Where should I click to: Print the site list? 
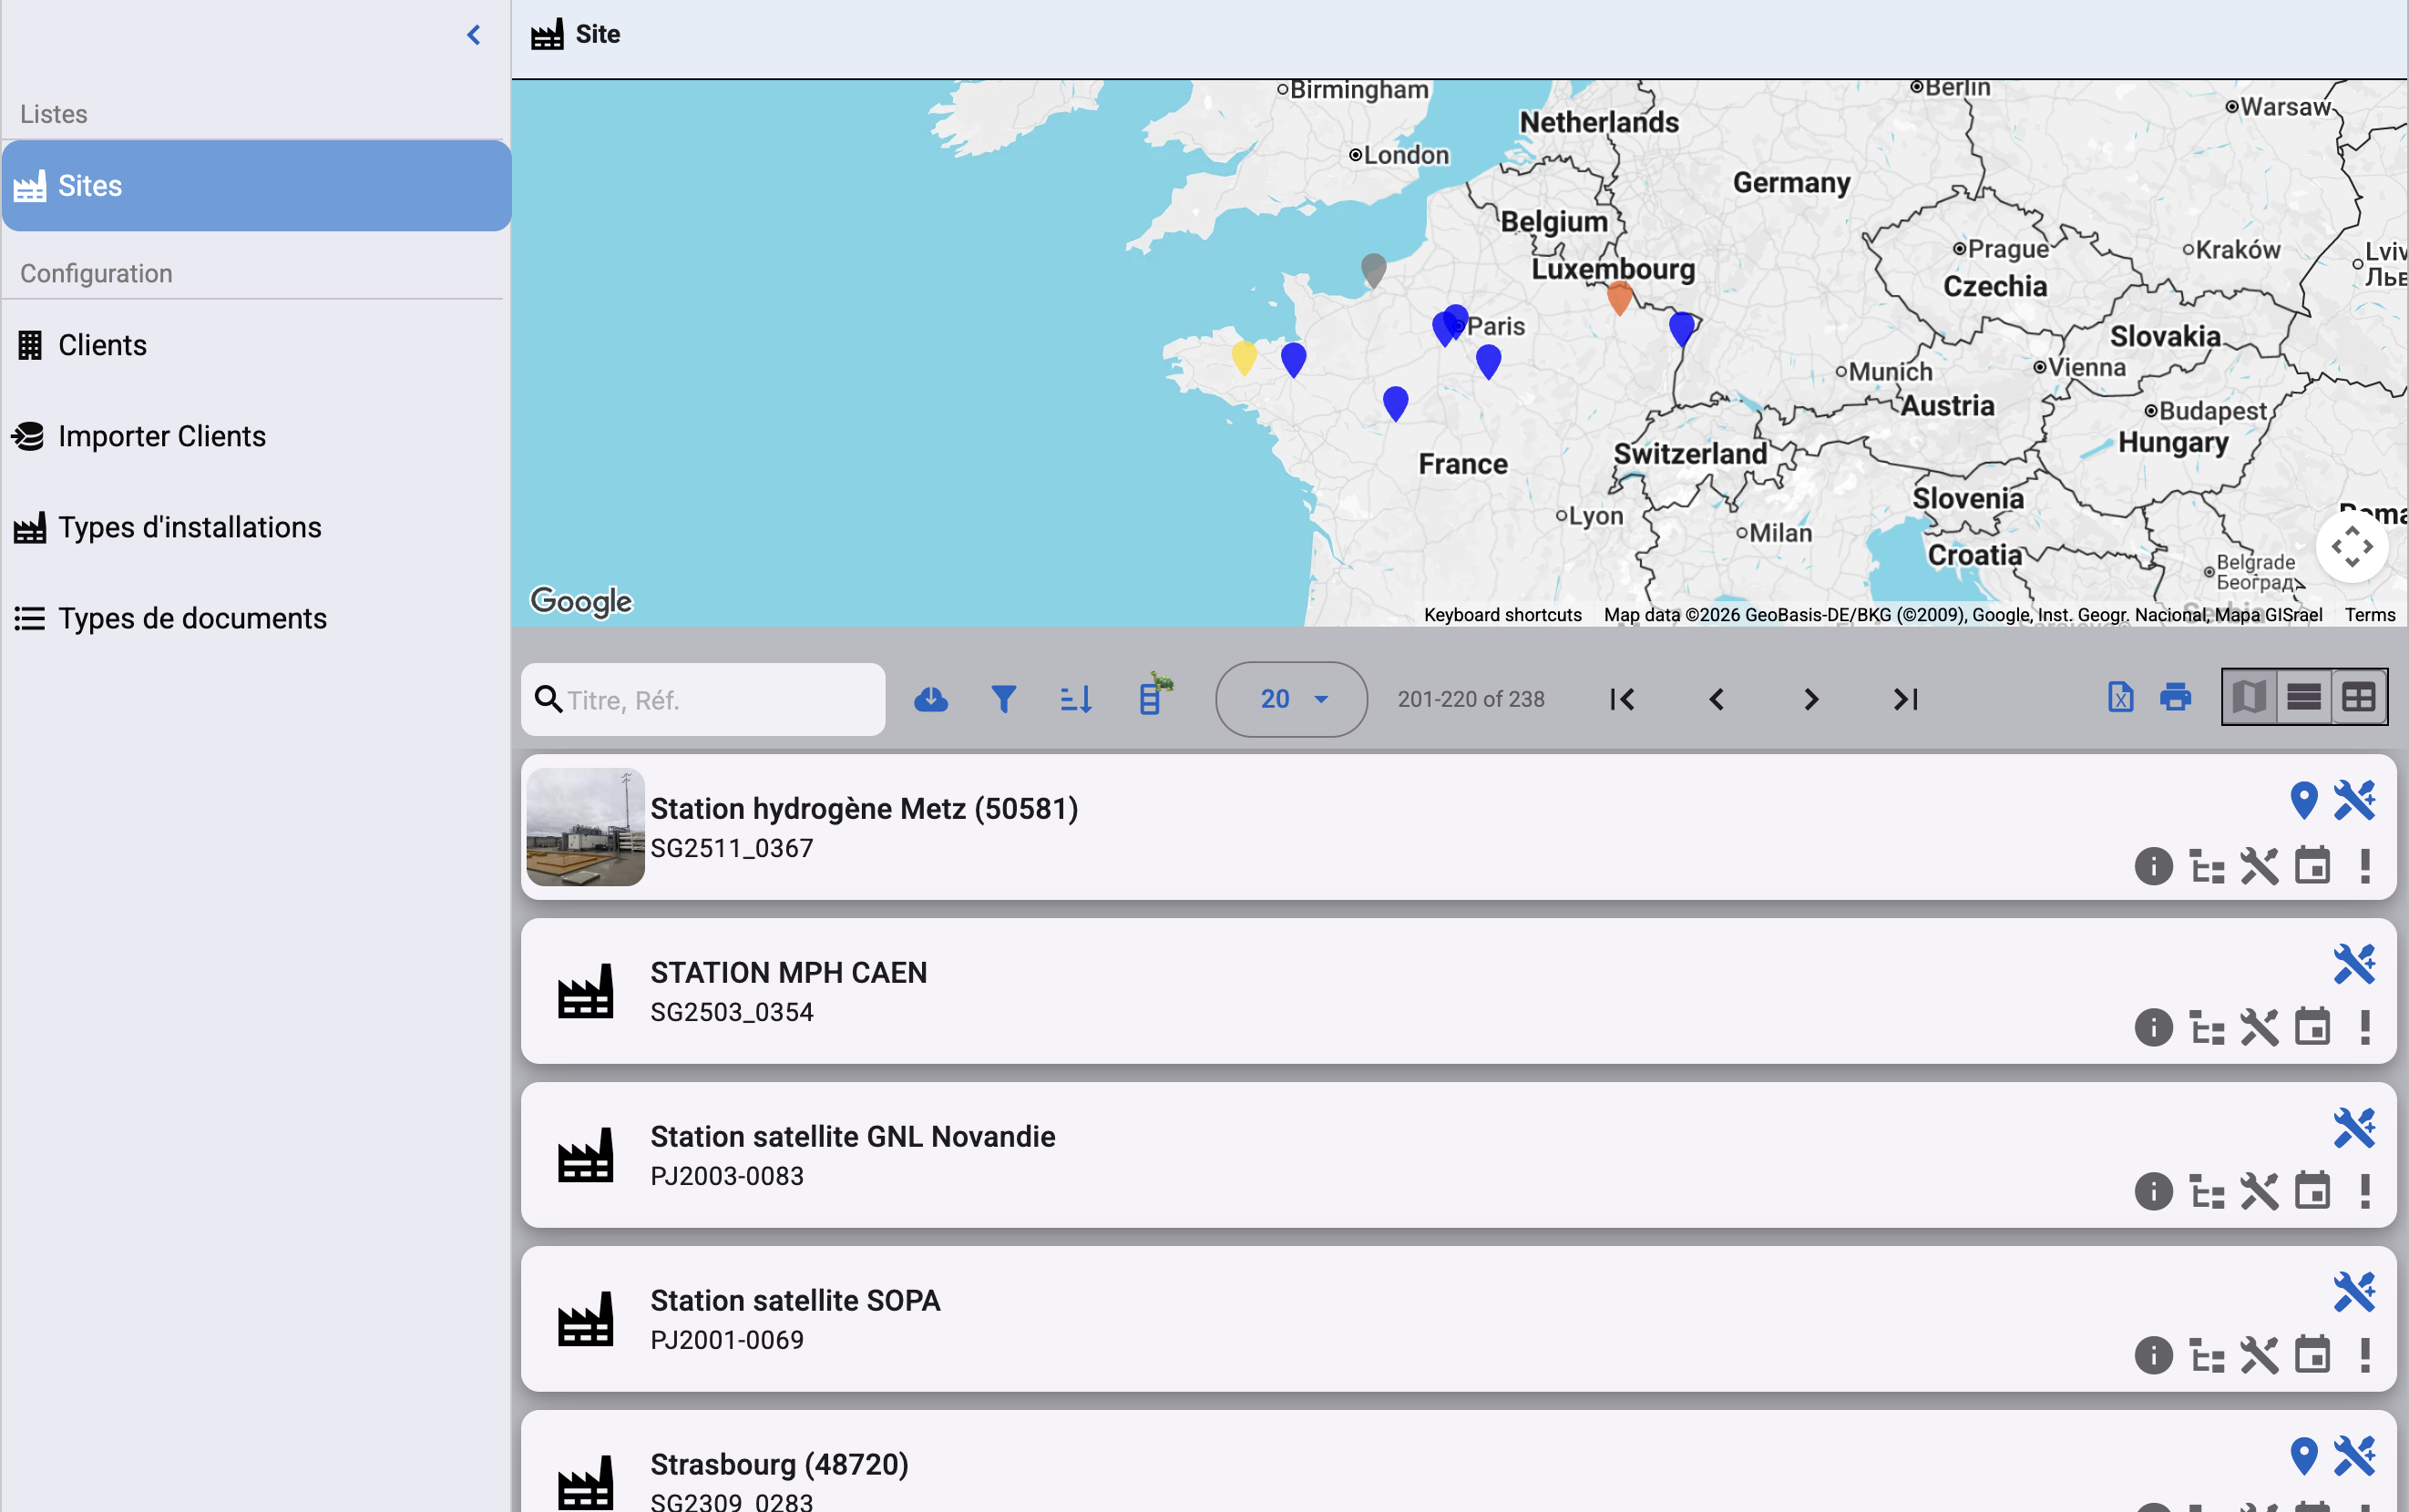pos(2176,697)
